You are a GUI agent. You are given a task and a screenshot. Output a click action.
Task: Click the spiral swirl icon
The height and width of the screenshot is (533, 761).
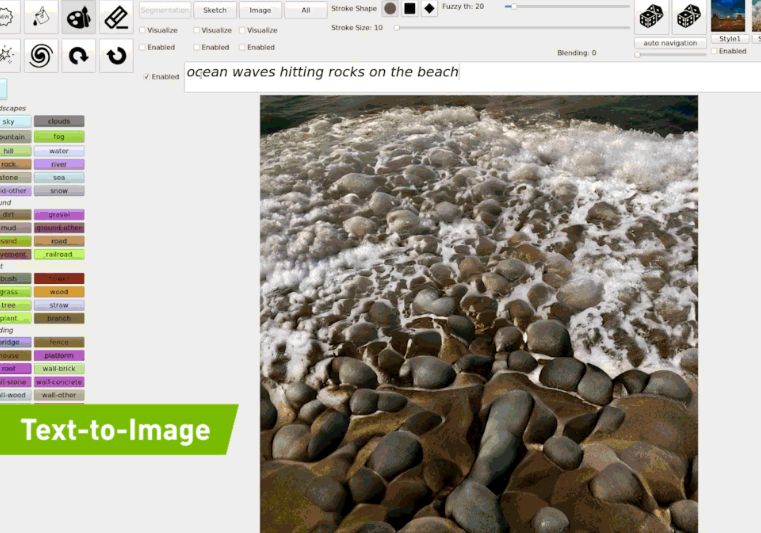41,56
